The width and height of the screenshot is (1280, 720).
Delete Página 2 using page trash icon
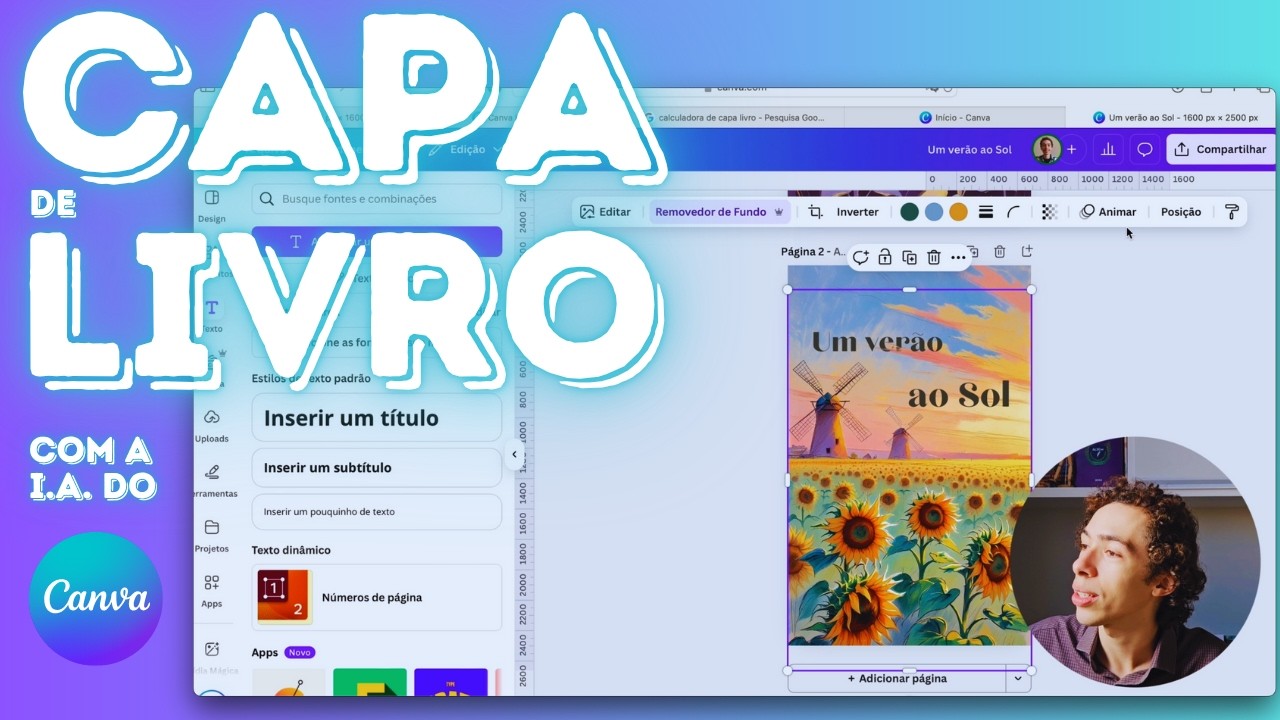click(x=999, y=252)
